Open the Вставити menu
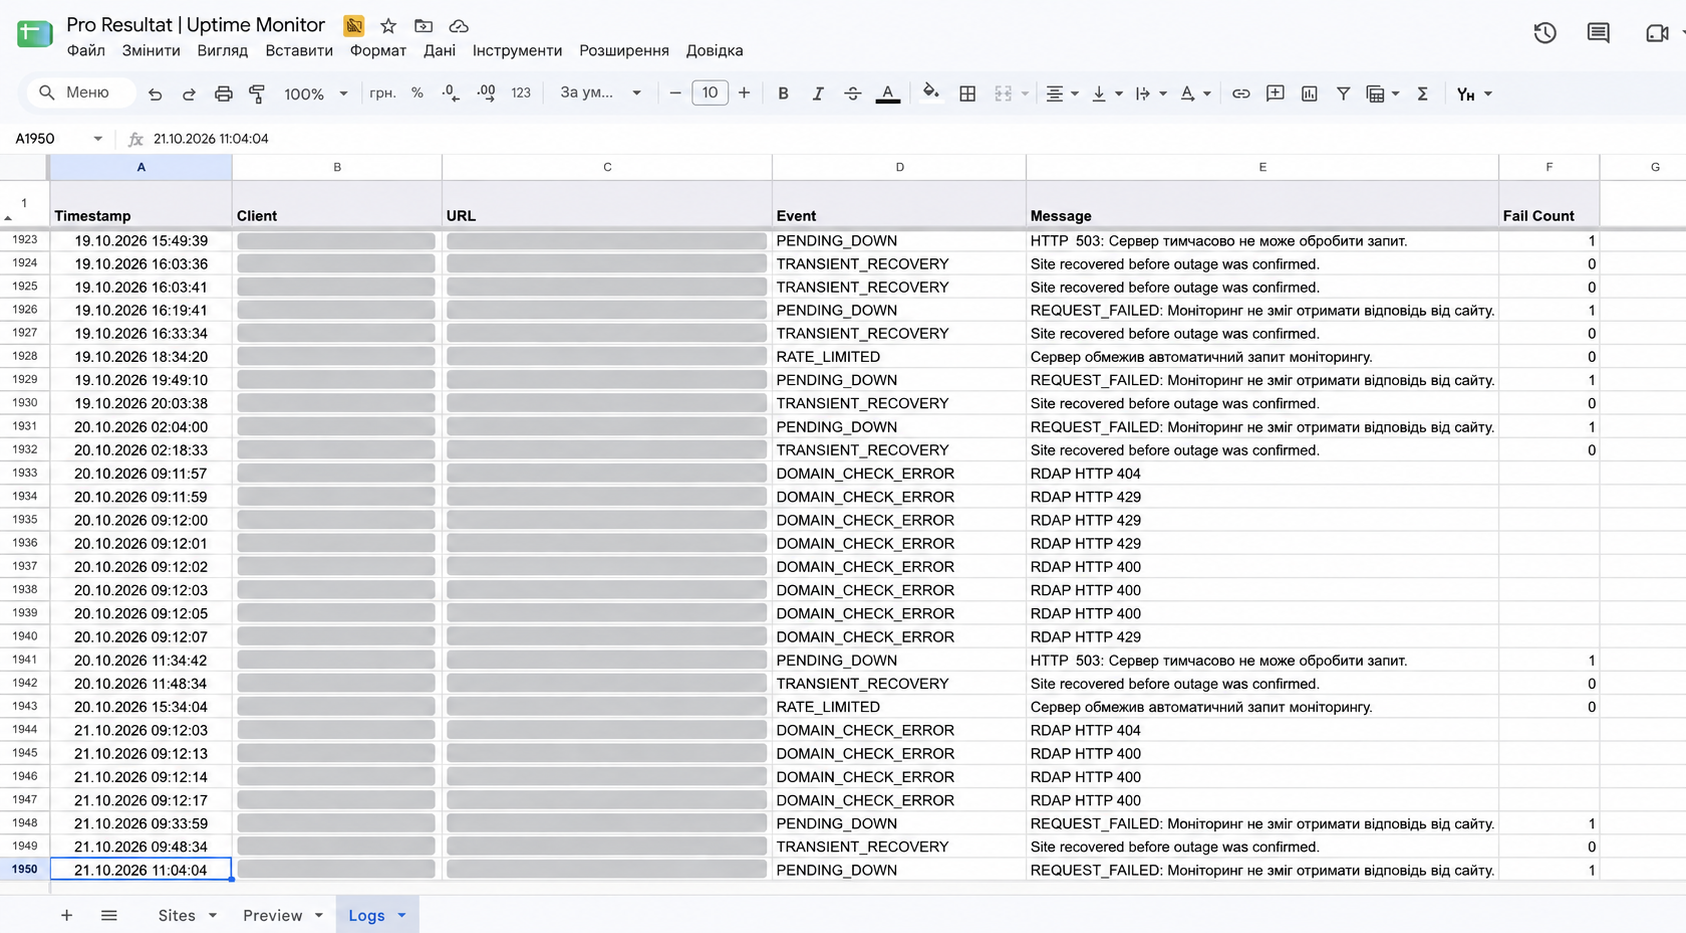The height and width of the screenshot is (933, 1686). (299, 51)
